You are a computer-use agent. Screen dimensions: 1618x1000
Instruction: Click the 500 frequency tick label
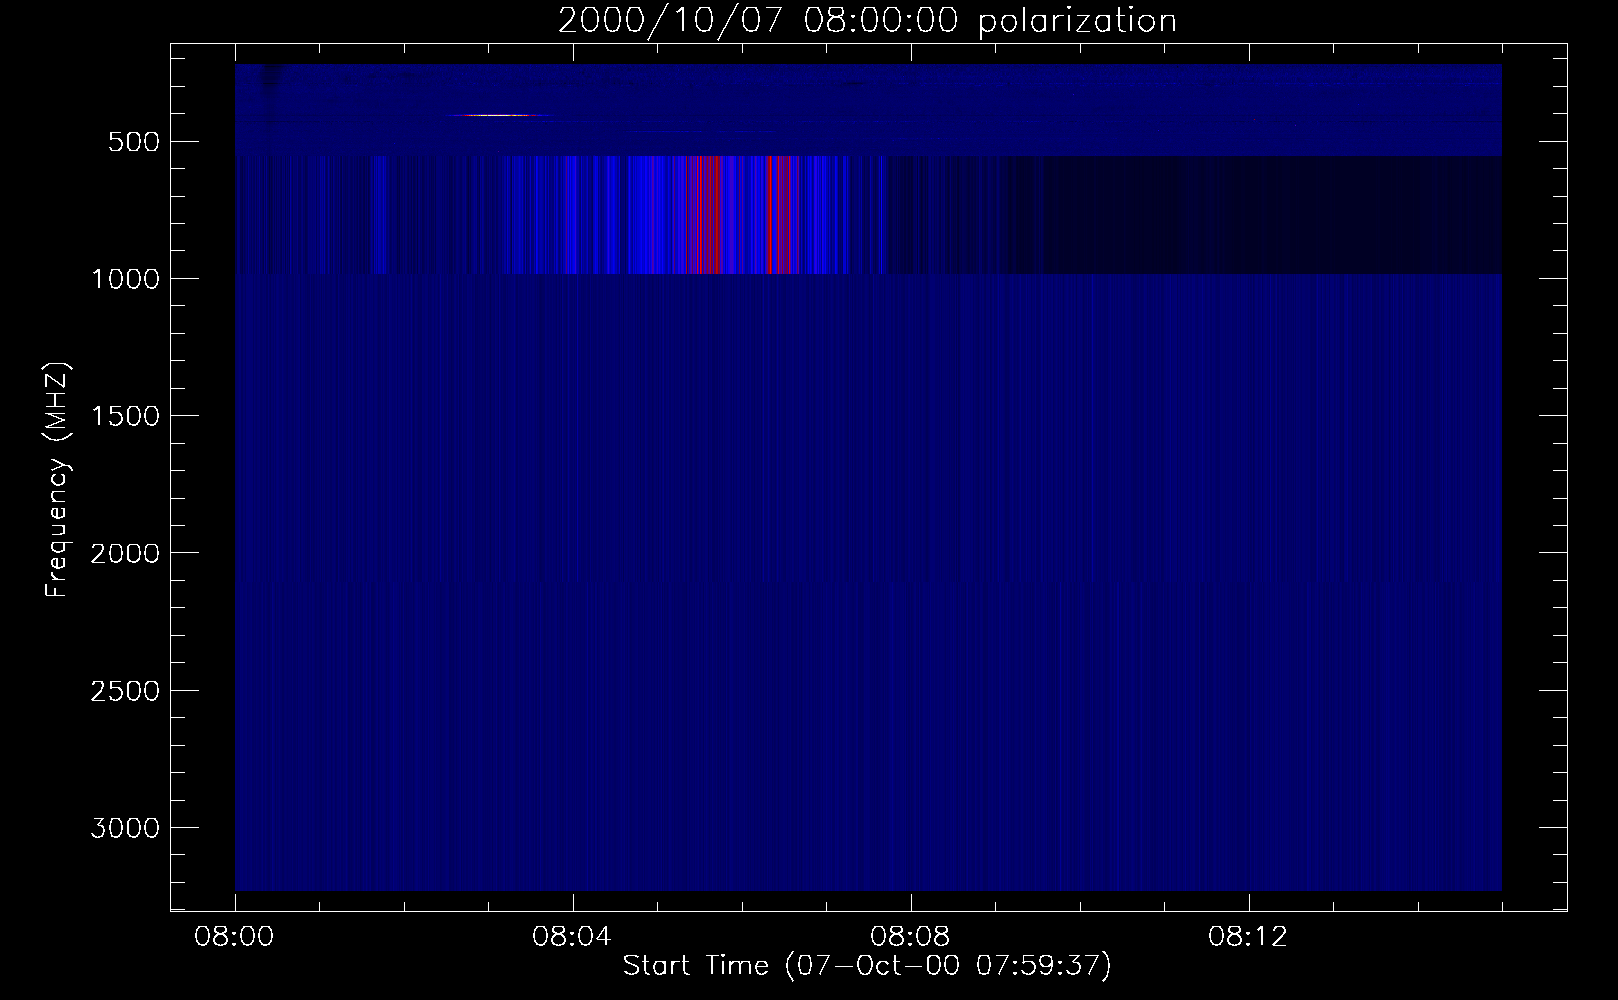[135, 141]
